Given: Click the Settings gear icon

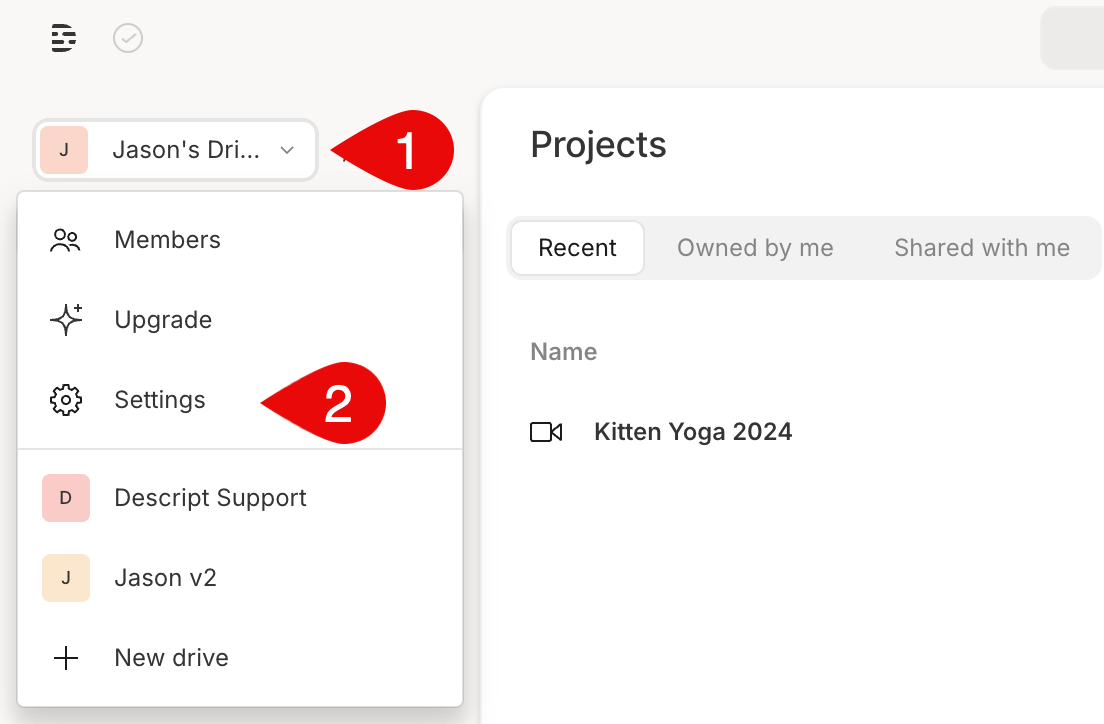Looking at the screenshot, I should (66, 400).
